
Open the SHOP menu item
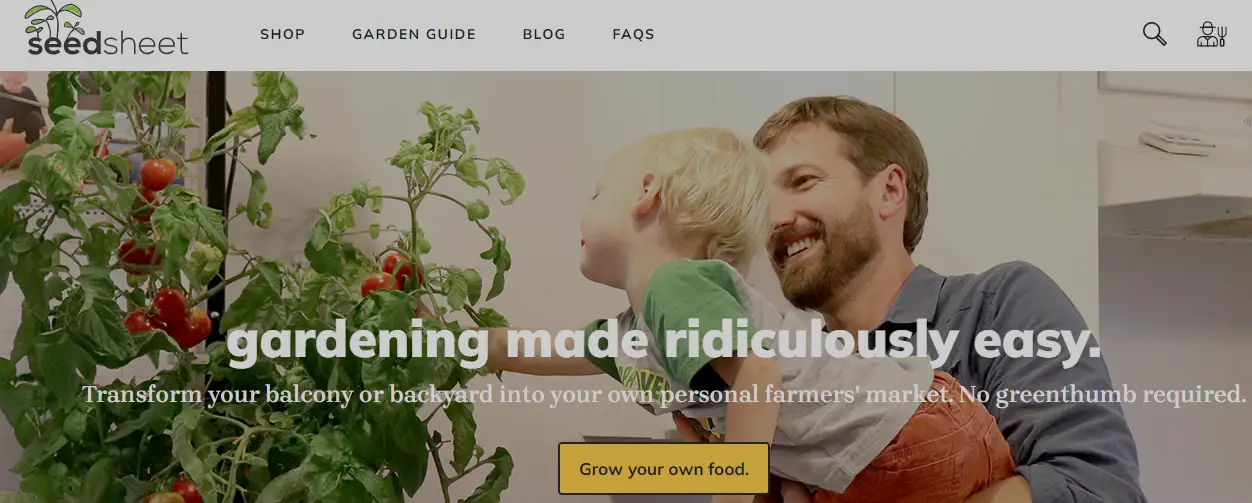tap(282, 34)
